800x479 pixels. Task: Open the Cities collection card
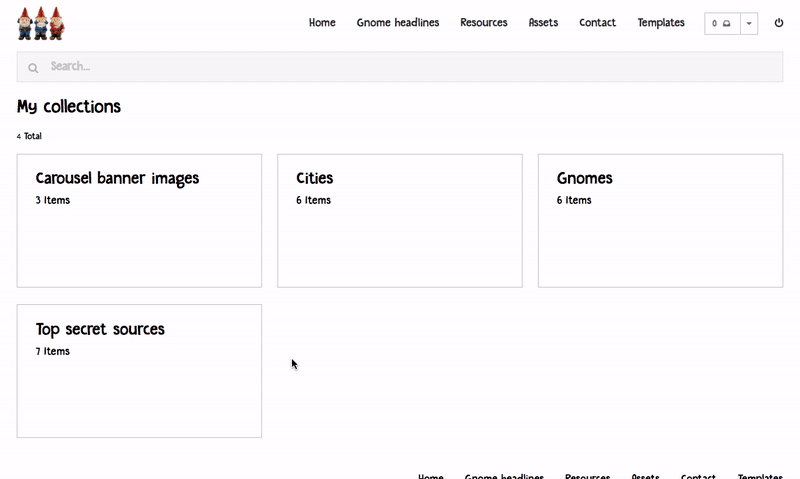point(400,221)
